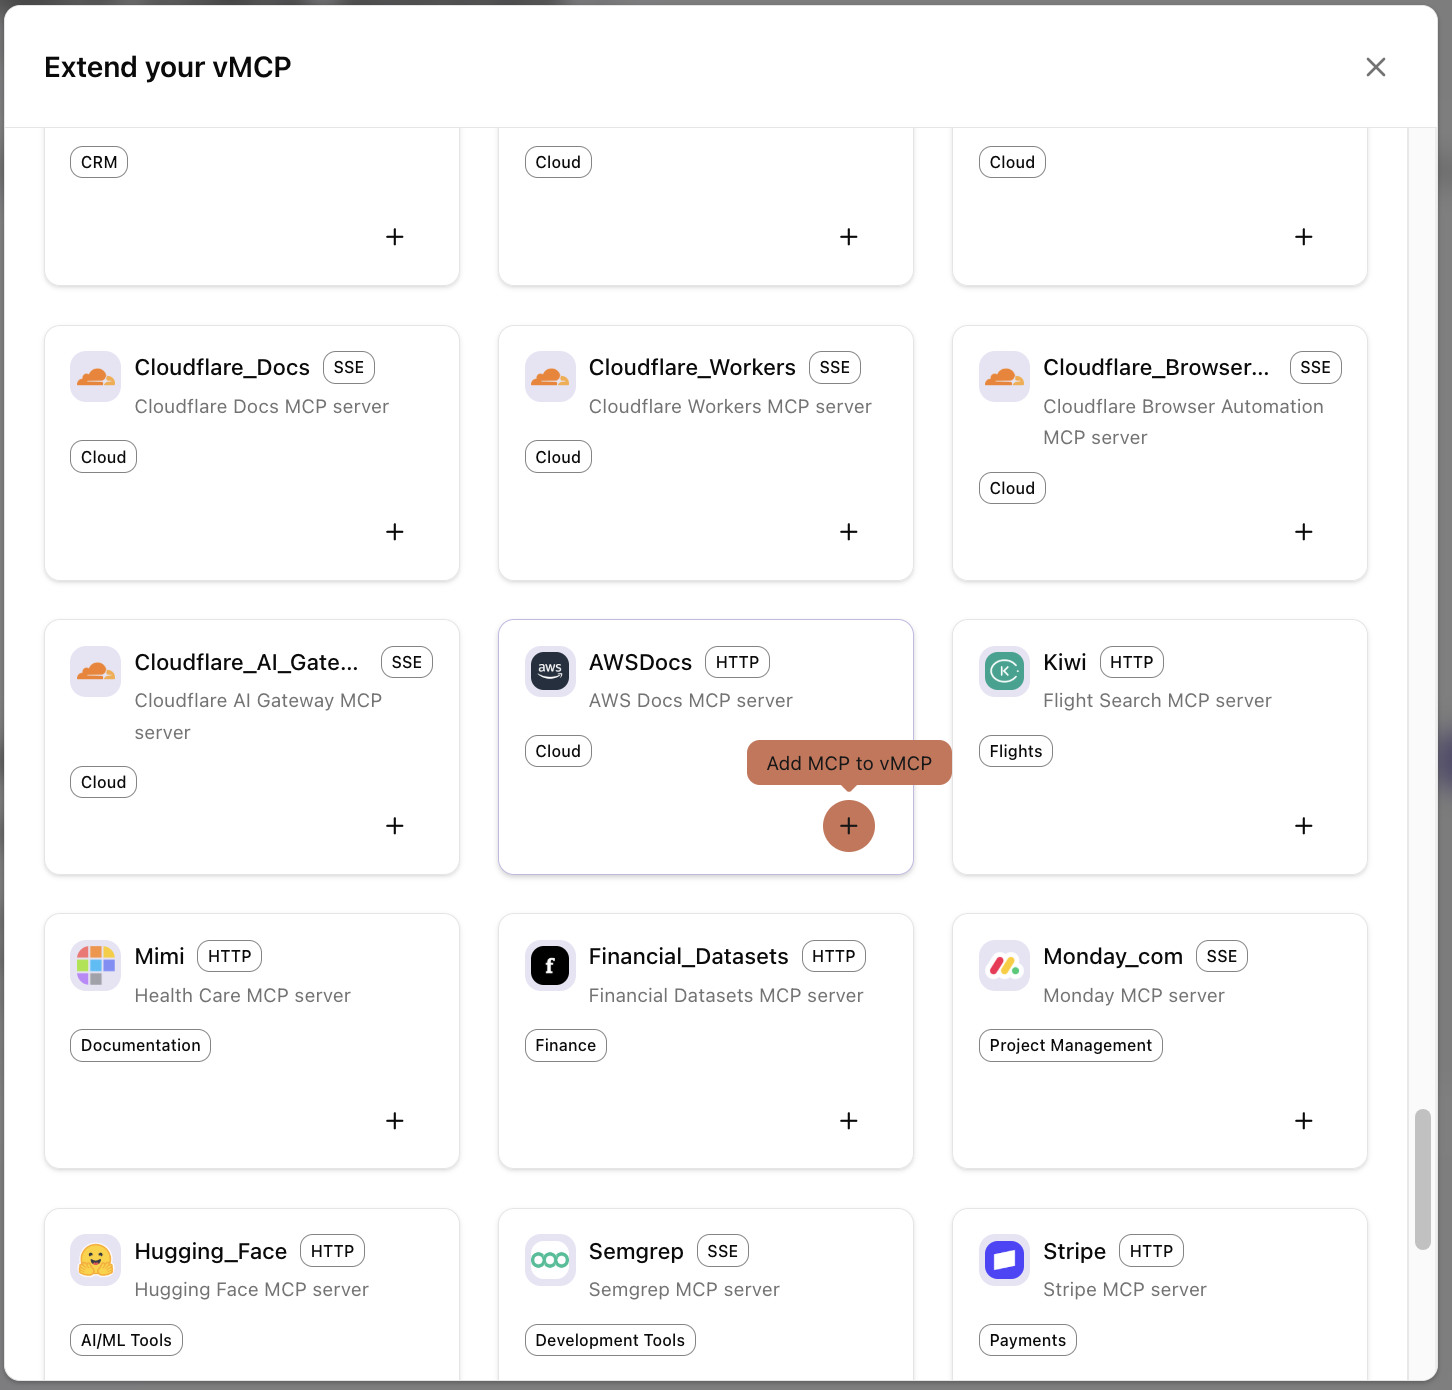Click the Semgrep server icon
This screenshot has width=1452, height=1390.
(549, 1260)
